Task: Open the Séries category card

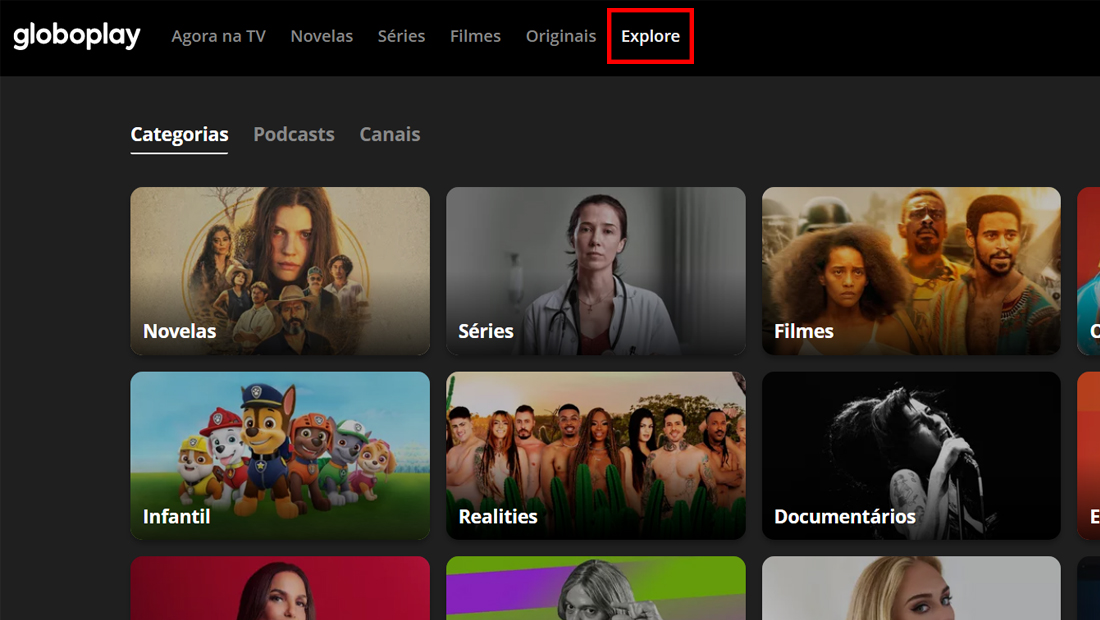Action: coord(596,271)
